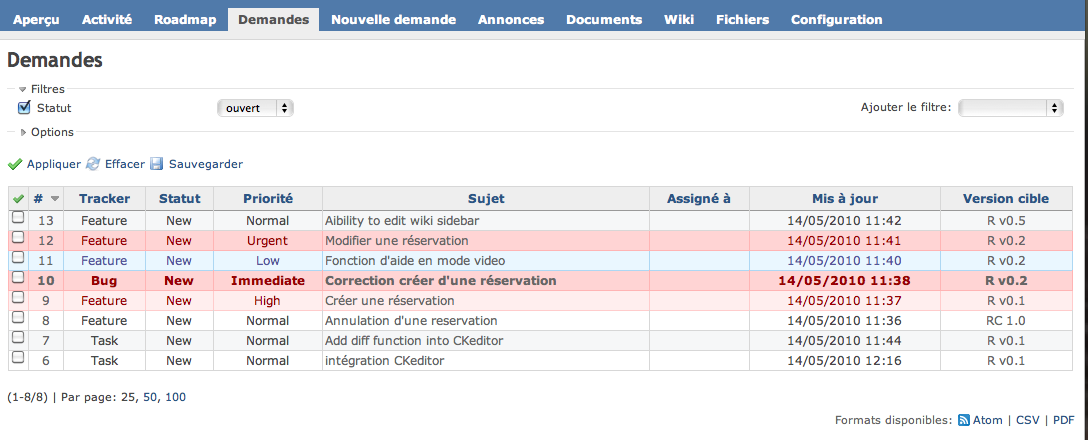Click the Sauvegarder floppy disk icon
Viewport: 1088px width, 440px height.
point(157,164)
